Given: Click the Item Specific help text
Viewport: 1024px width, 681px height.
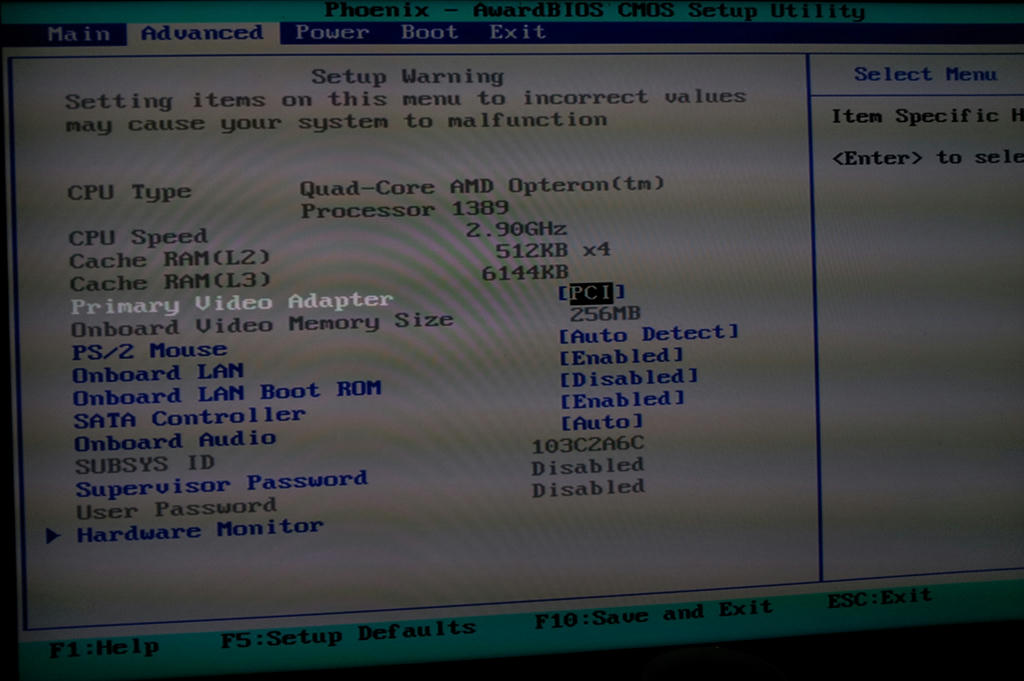Looking at the screenshot, I should point(927,116).
